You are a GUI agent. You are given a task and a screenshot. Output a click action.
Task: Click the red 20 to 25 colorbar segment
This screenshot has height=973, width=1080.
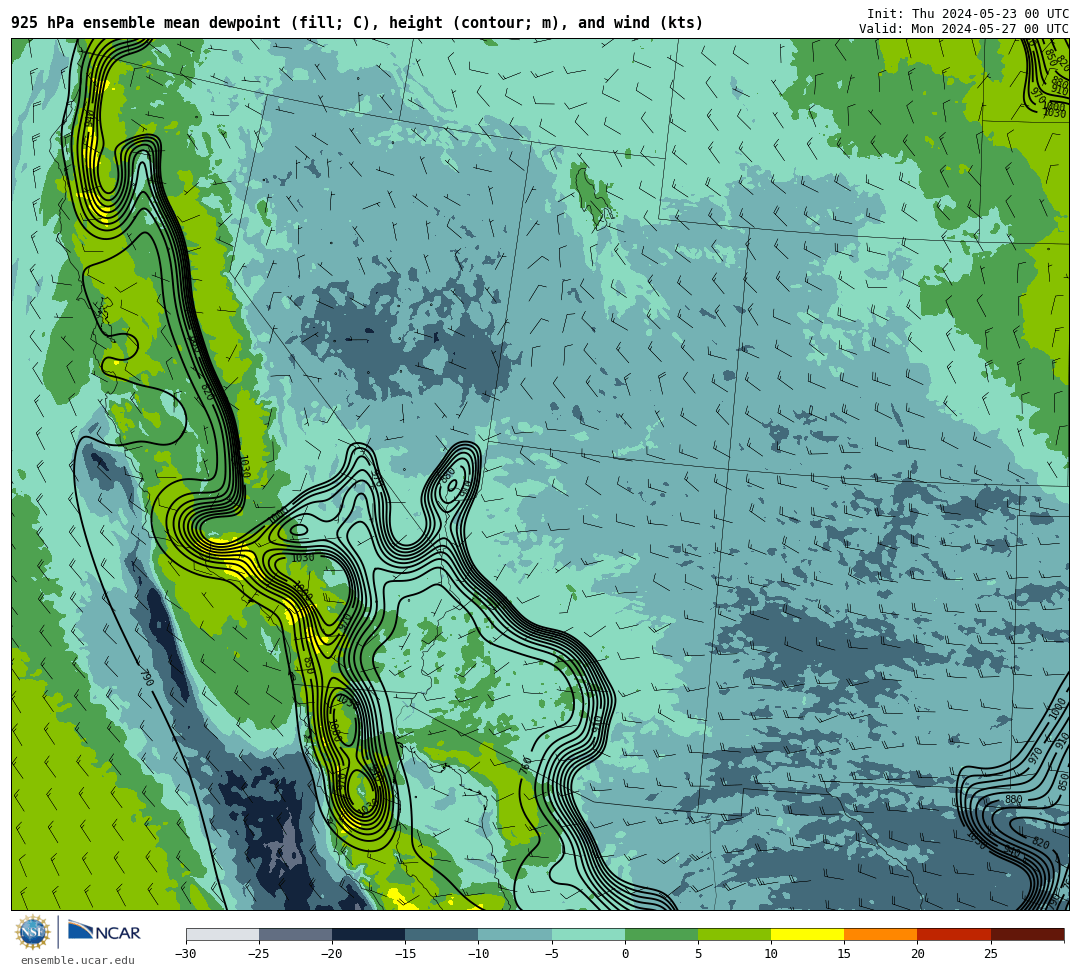[x=954, y=934]
